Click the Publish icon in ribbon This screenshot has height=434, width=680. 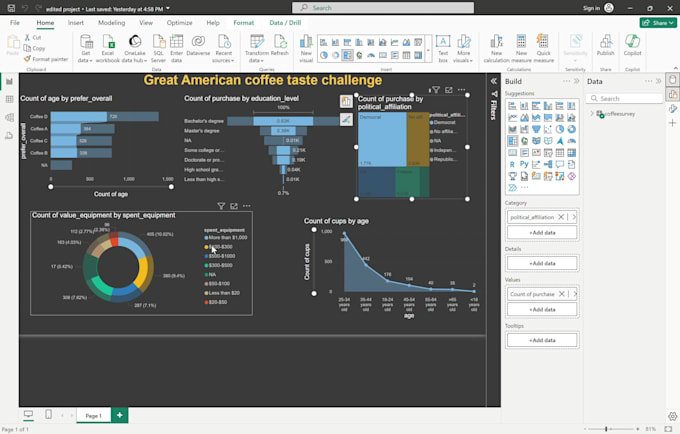tap(605, 46)
